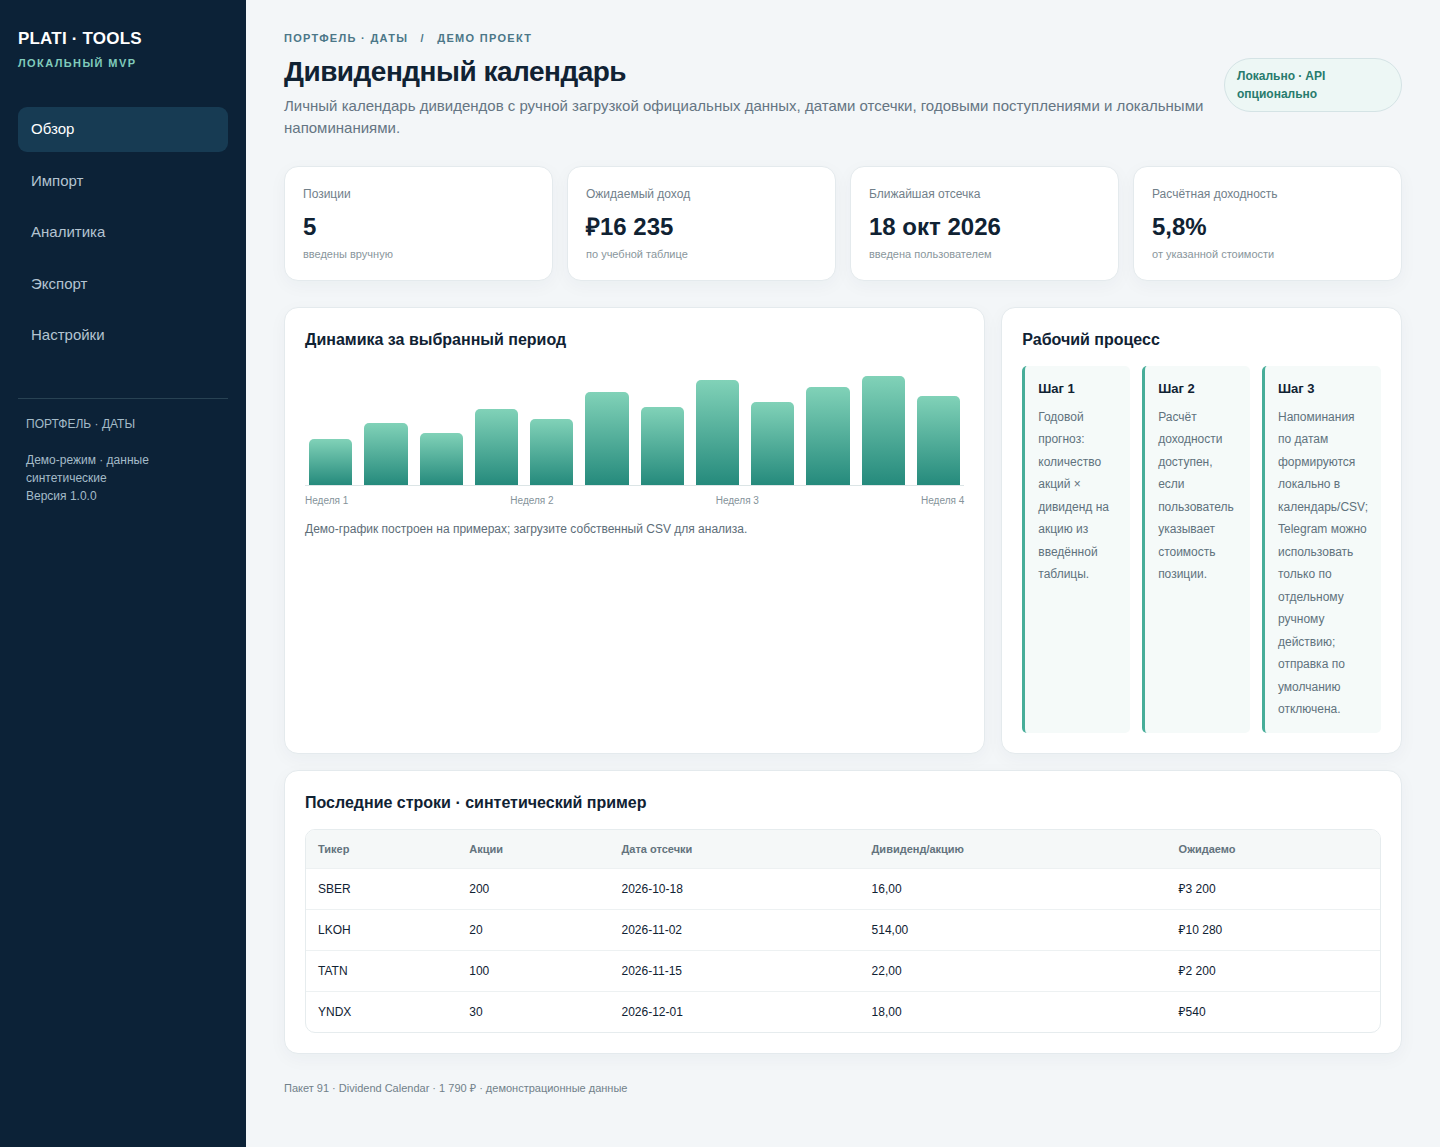This screenshot has width=1440, height=1147.
Task: Select the Шаг 1 workflow card
Action: [1076, 549]
